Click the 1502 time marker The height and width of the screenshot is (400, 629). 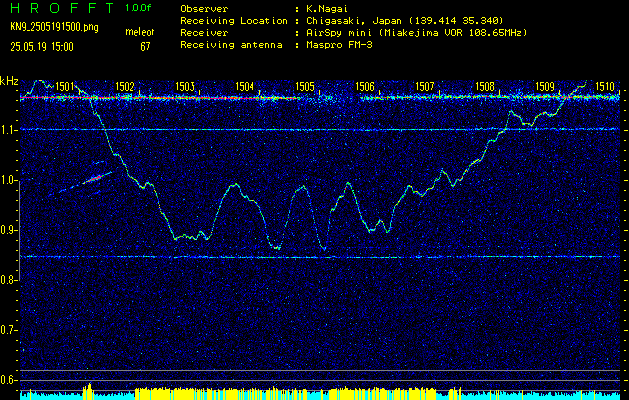pyautogui.click(x=125, y=86)
